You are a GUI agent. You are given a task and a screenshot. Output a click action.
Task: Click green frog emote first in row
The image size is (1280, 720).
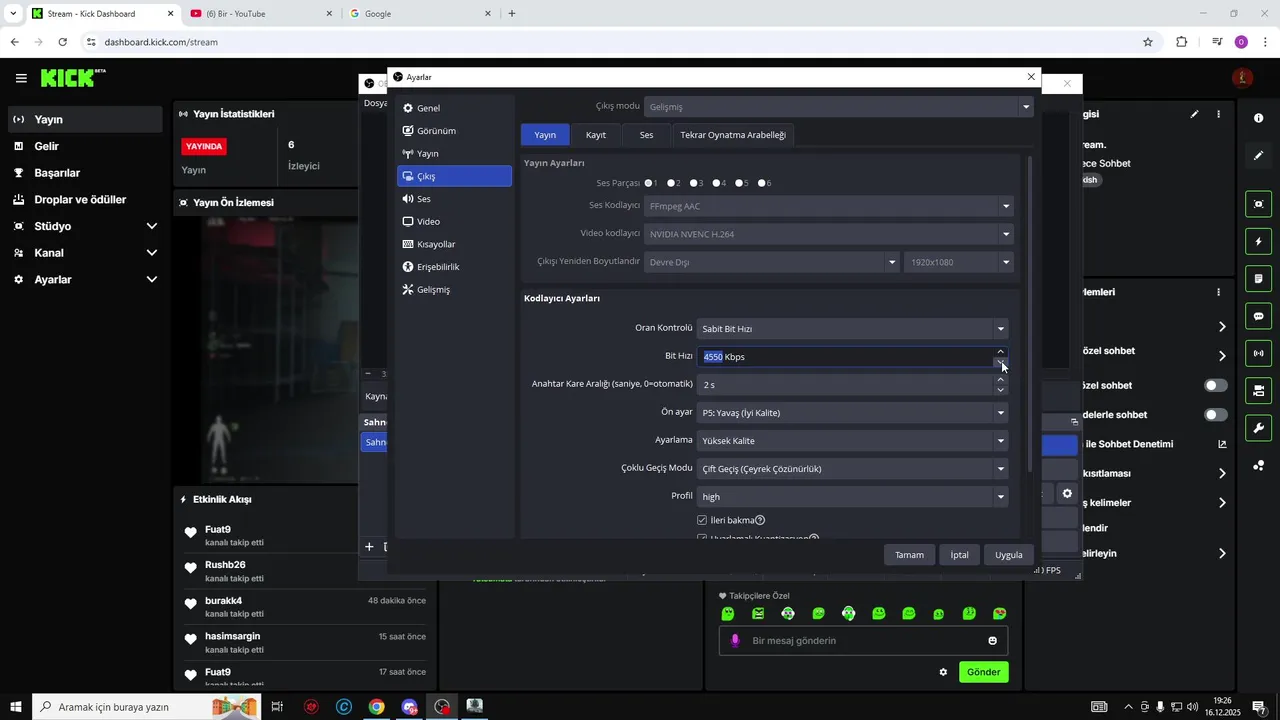pyautogui.click(x=728, y=613)
